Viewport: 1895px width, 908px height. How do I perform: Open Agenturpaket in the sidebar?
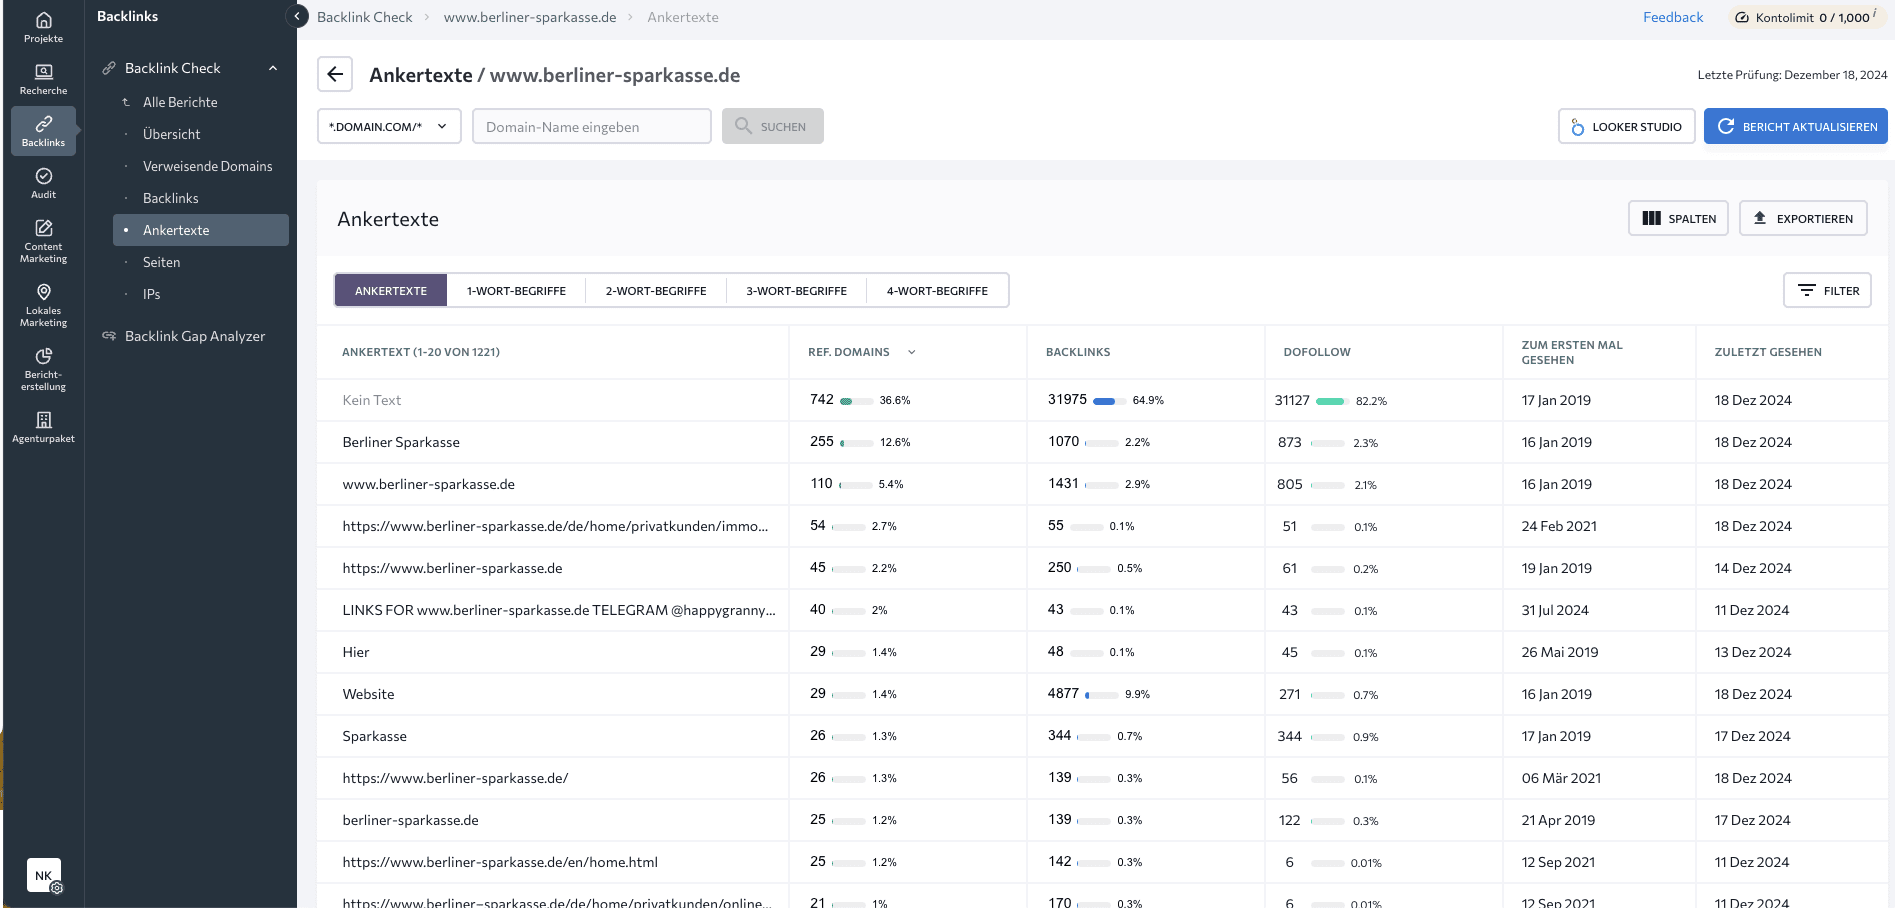coord(43,427)
